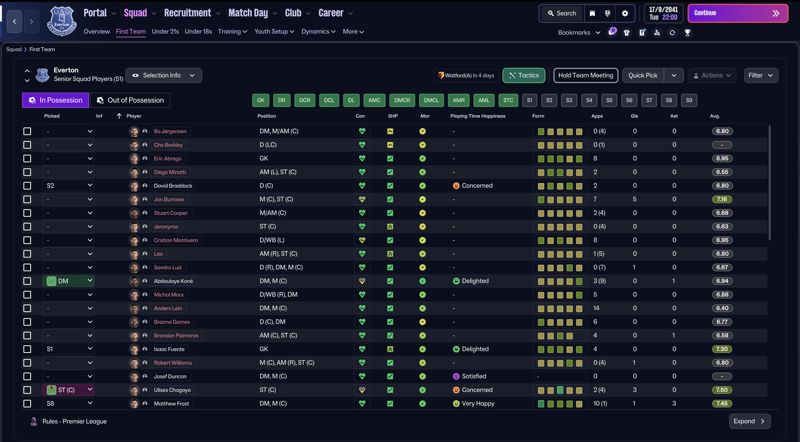This screenshot has width=800, height=442.
Task: Expand the Training submenu
Action: [232, 32]
